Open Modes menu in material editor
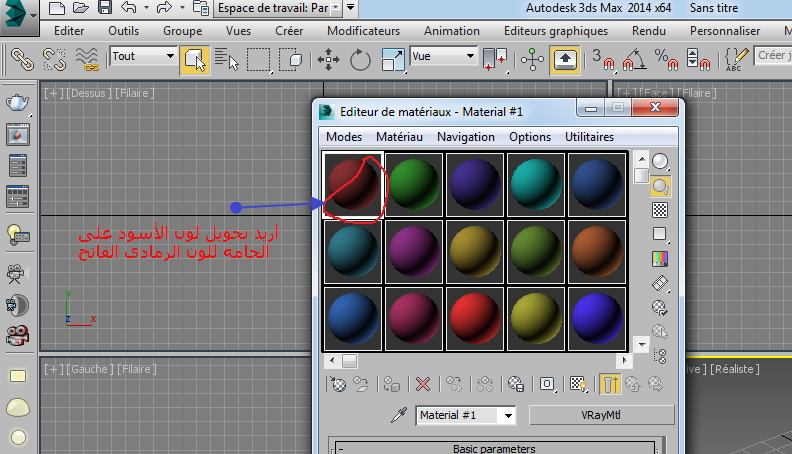This screenshot has height=454, width=792. 344,137
